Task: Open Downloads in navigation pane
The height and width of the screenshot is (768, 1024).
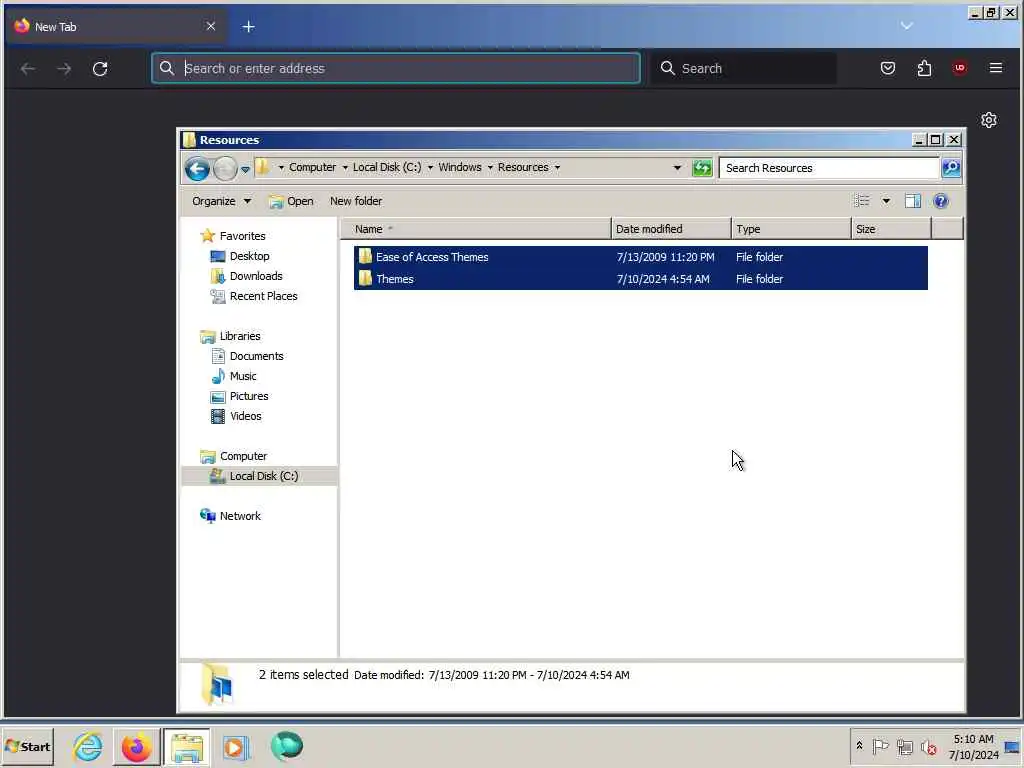Action: pos(256,276)
